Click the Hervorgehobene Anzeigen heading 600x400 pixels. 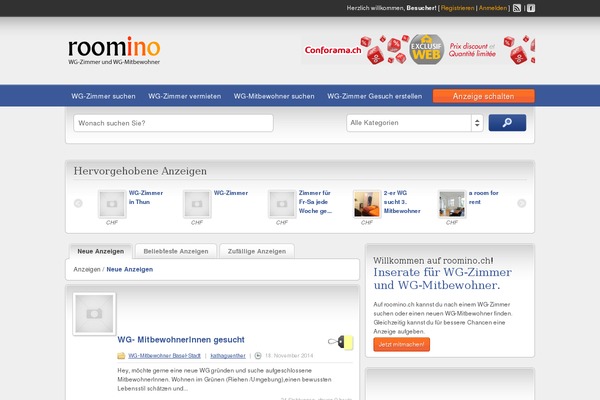[x=140, y=171]
